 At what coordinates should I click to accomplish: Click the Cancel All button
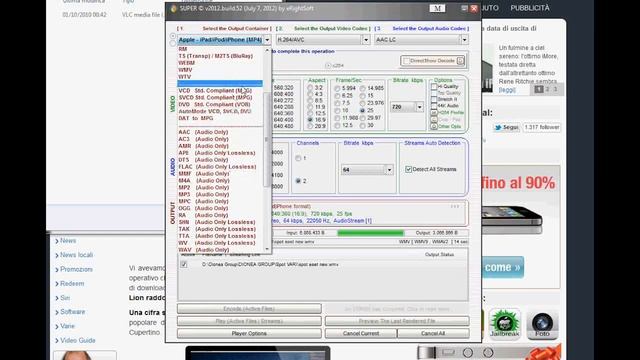pos(433,333)
